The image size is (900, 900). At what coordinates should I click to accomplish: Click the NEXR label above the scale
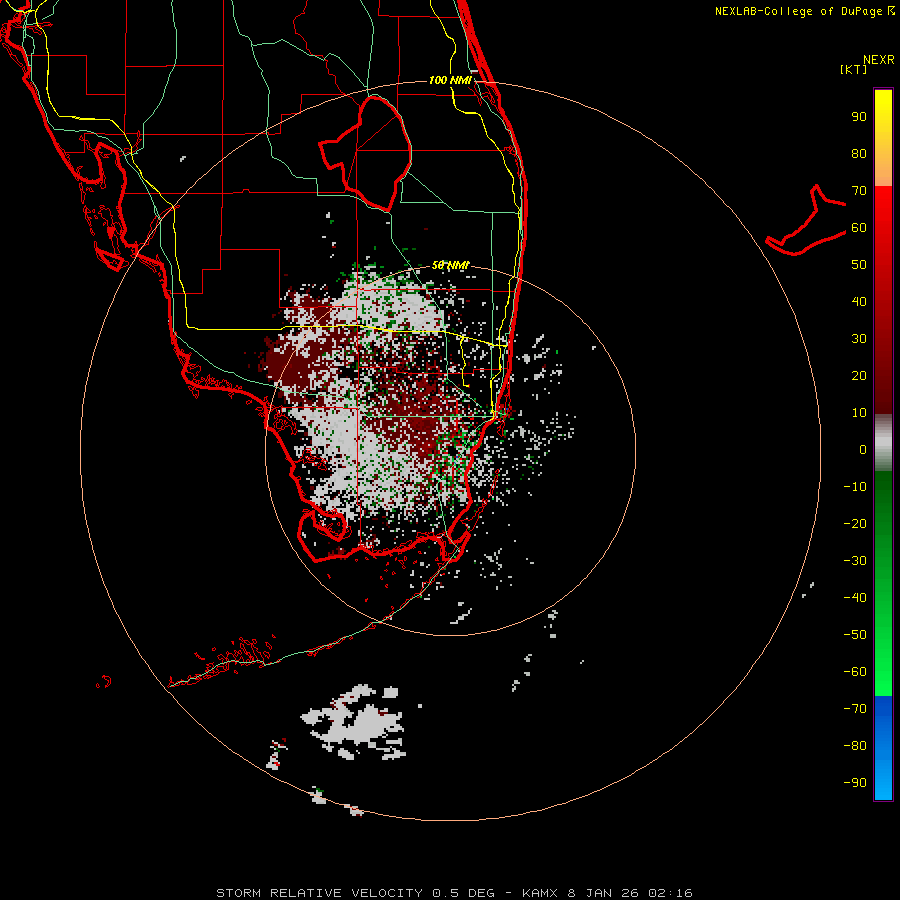coord(878,60)
